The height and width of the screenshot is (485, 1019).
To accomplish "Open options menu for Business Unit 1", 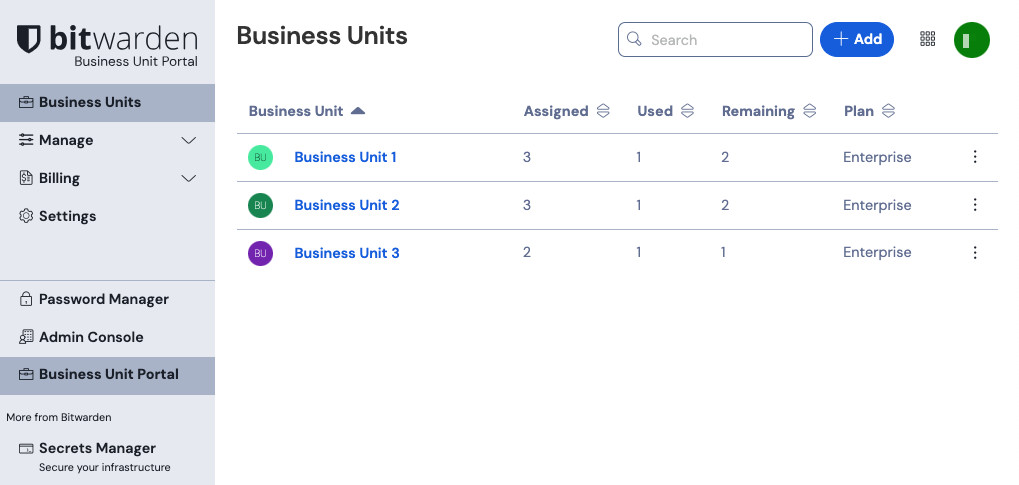I will pos(975,157).
